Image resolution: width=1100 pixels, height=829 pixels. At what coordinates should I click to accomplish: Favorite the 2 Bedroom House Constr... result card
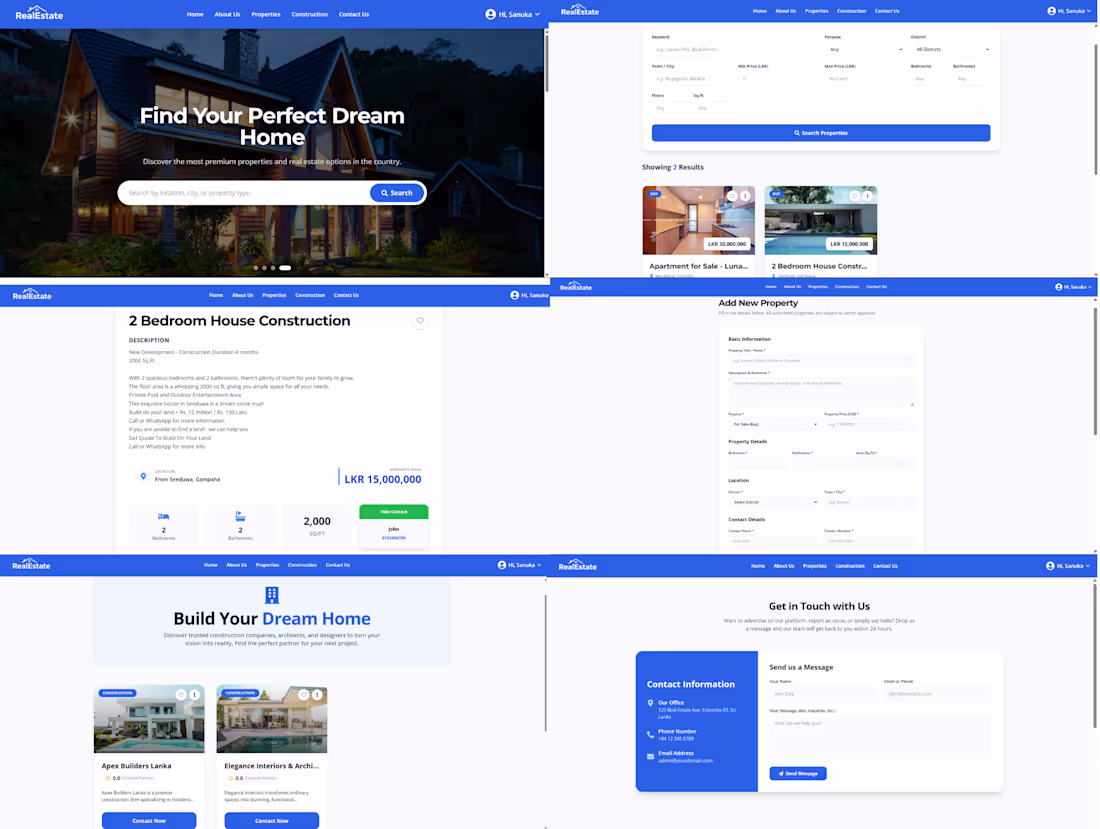pyautogui.click(x=854, y=196)
